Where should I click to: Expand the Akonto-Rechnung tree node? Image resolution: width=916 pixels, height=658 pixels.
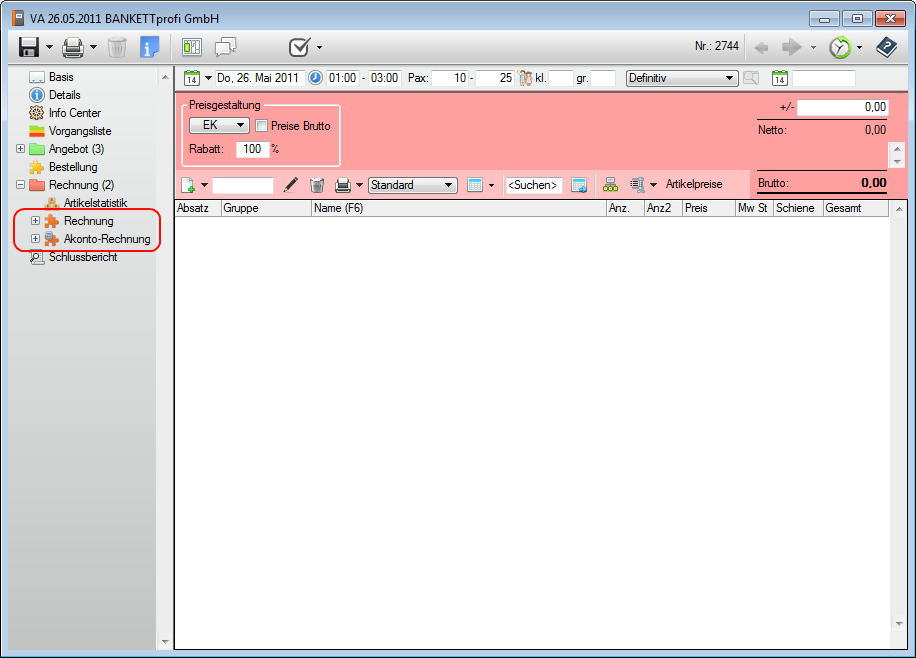pos(36,239)
